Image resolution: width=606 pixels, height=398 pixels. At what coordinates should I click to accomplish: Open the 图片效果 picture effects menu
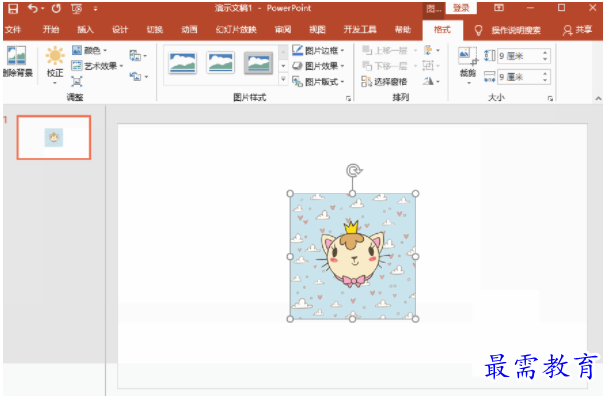318,66
